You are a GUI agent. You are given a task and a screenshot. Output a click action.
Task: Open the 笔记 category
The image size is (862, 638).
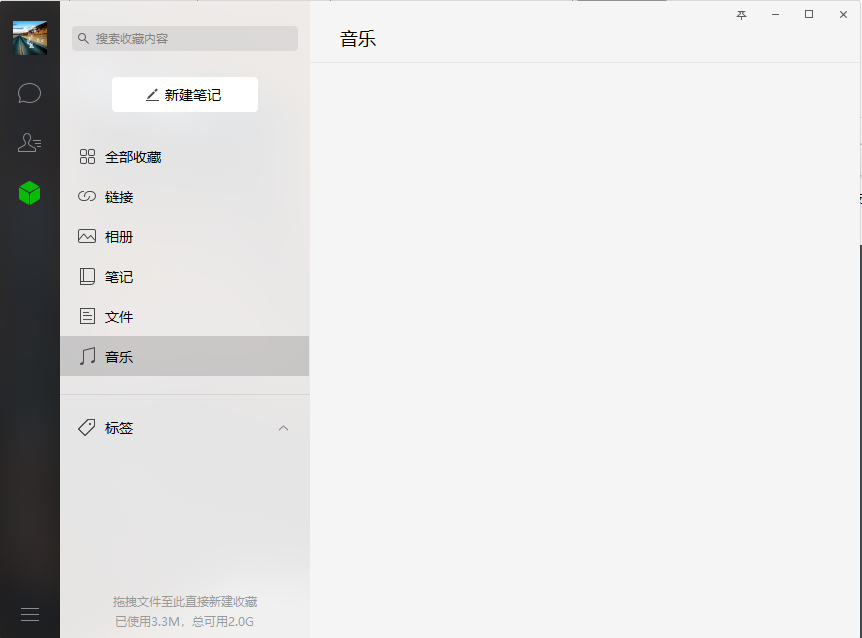[185, 277]
